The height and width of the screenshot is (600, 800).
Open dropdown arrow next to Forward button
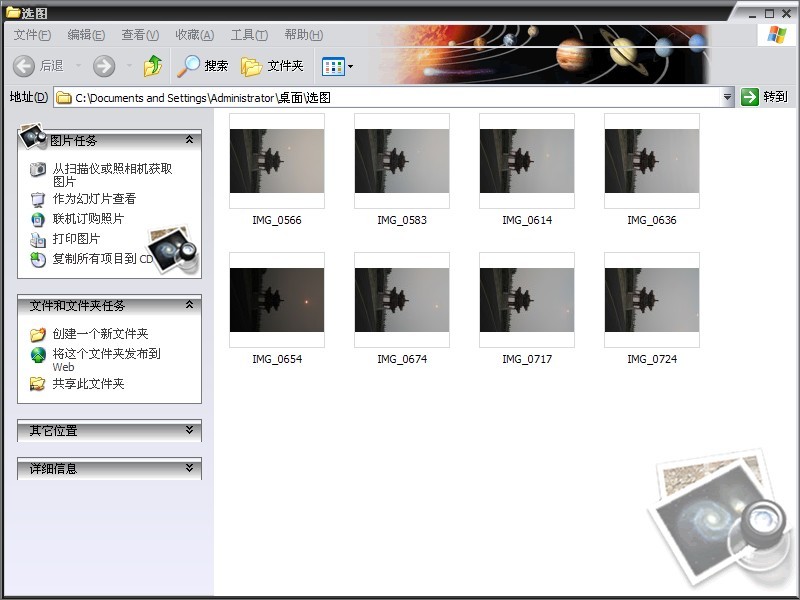[x=129, y=66]
